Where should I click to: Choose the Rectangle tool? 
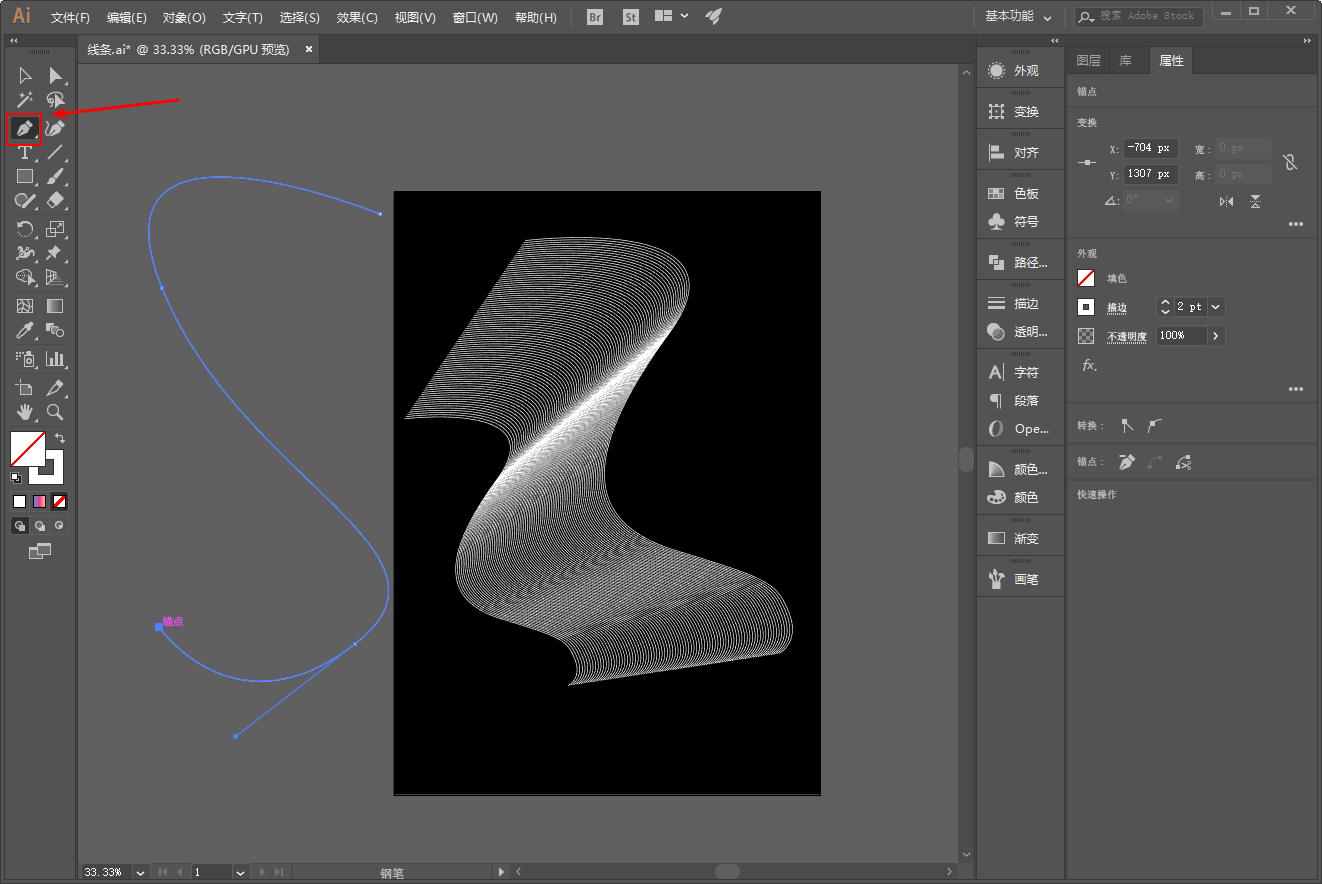25,177
